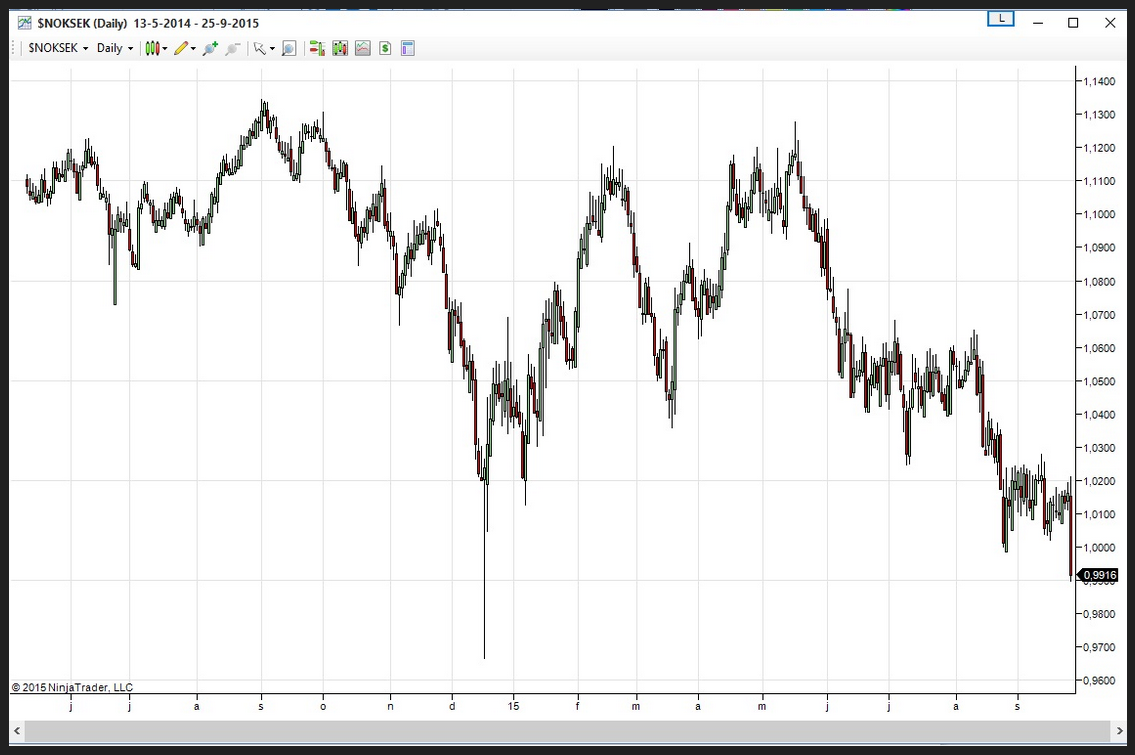Viewport: 1135px width, 755px height.
Task: Click the left scroll arrow of horizontal scrollbar
Action: (17, 731)
